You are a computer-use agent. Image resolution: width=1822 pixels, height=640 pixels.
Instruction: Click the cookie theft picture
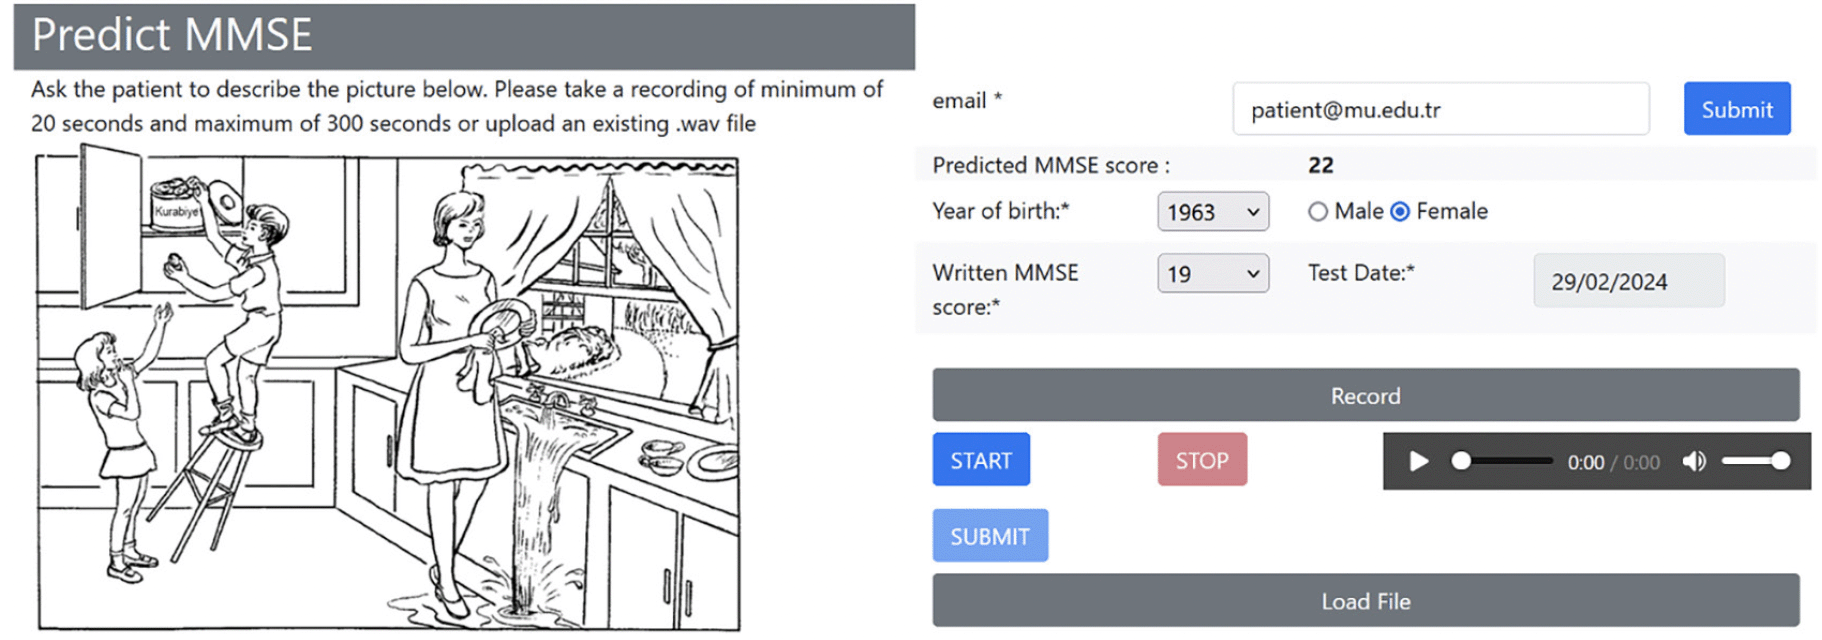(388, 390)
